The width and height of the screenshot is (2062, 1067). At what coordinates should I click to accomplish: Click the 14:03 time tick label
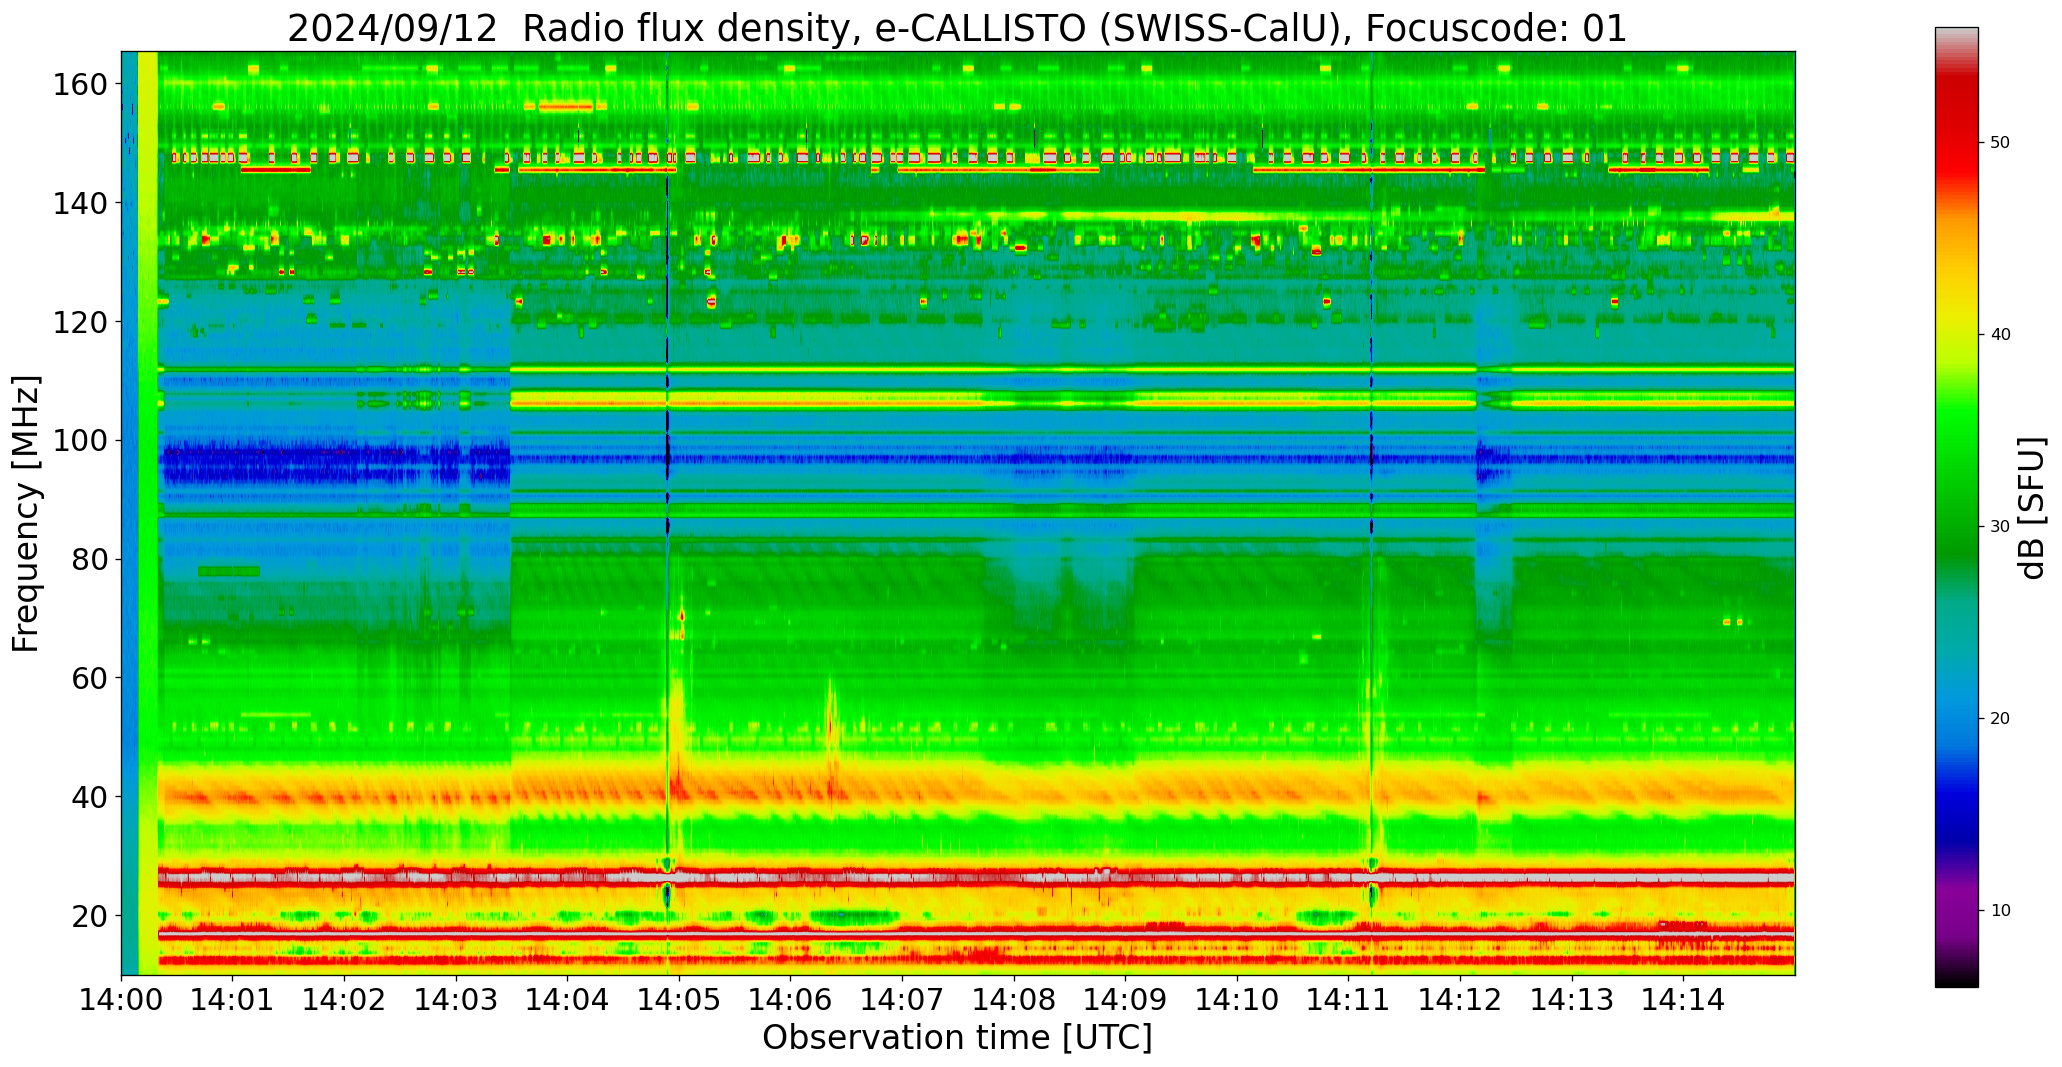coord(456,998)
